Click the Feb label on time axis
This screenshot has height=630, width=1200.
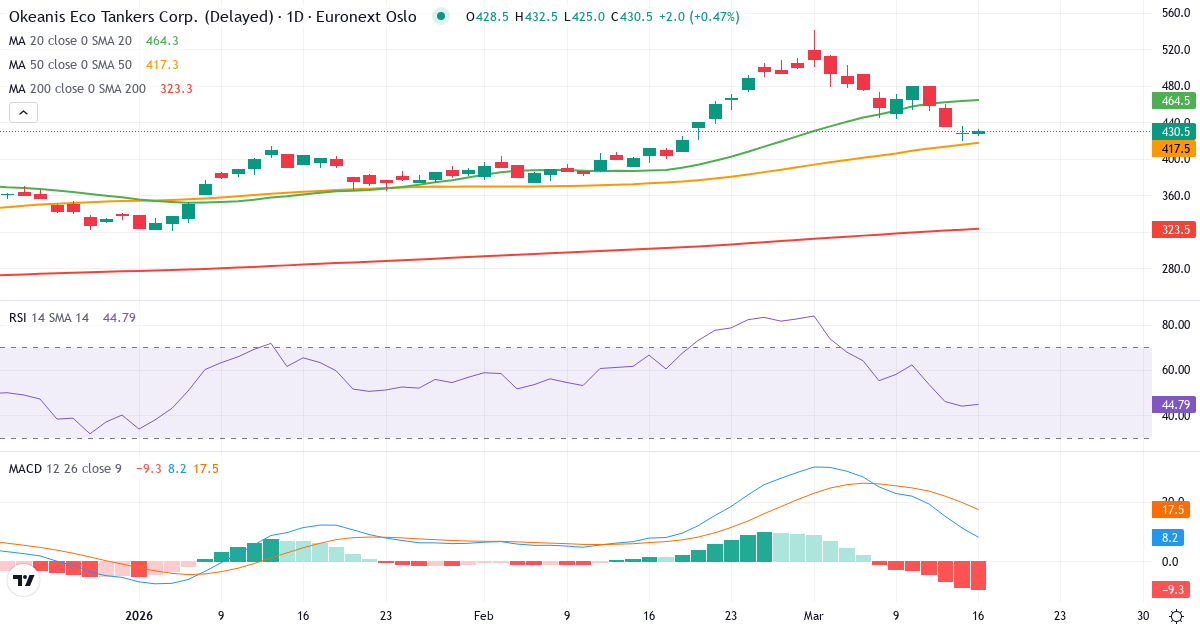pyautogui.click(x=484, y=616)
